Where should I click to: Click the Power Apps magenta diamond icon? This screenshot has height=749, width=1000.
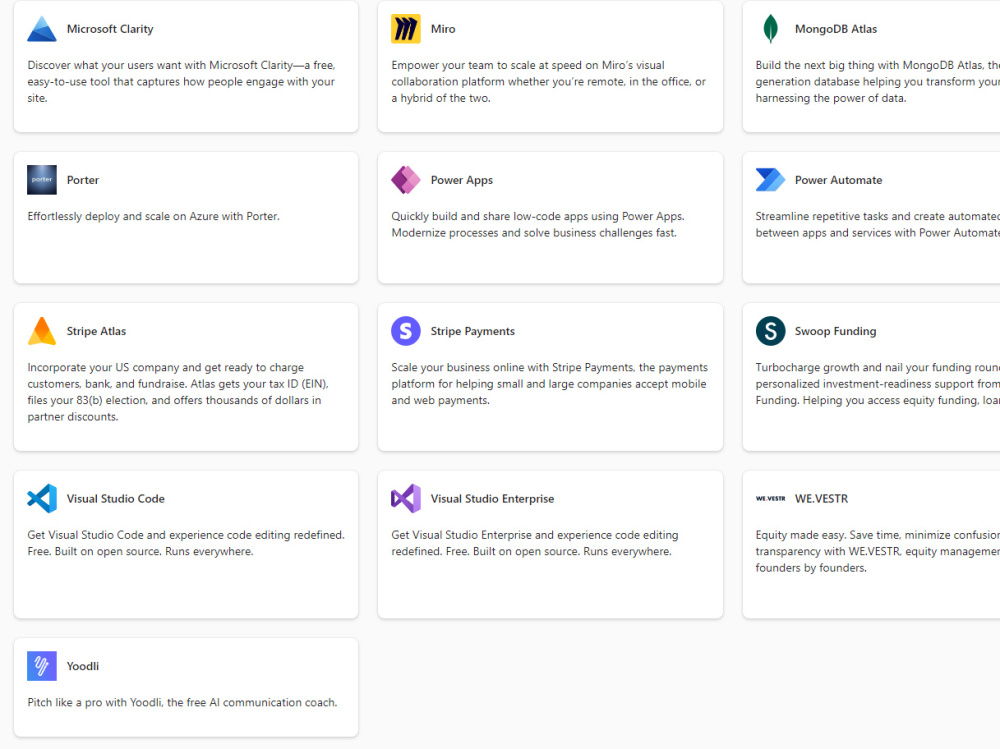(406, 180)
